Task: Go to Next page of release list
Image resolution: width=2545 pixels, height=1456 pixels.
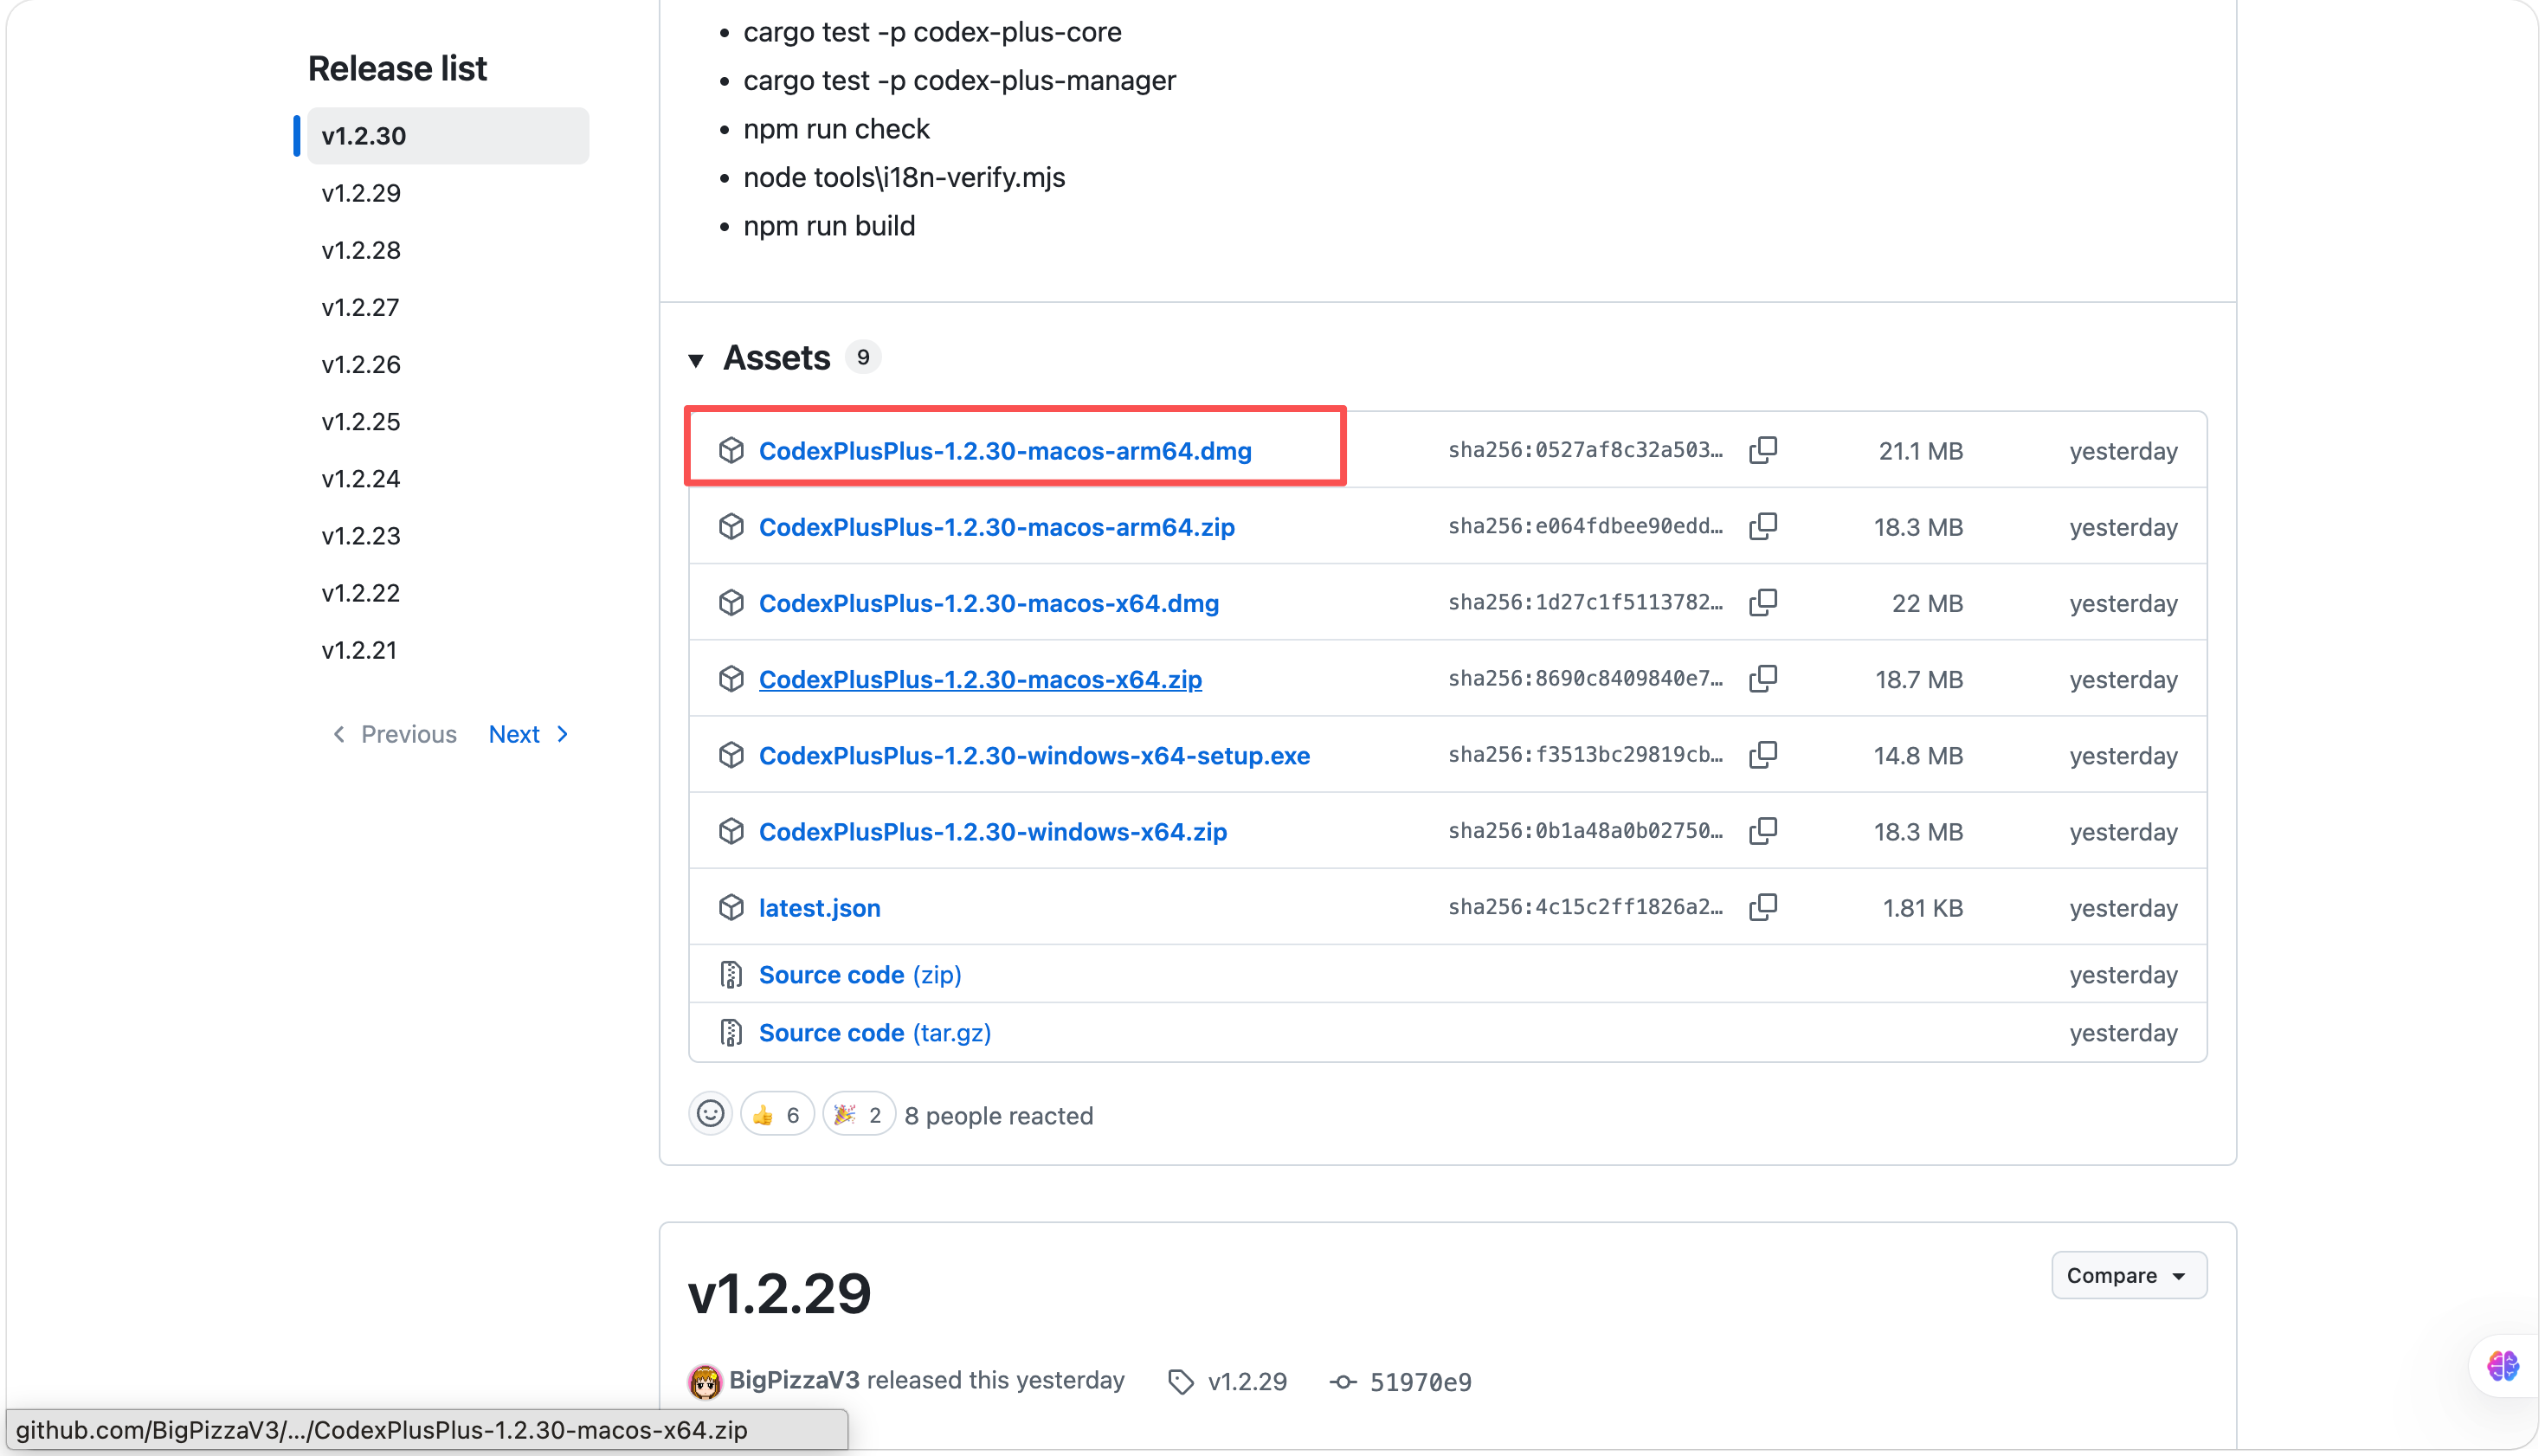Action: (x=529, y=734)
